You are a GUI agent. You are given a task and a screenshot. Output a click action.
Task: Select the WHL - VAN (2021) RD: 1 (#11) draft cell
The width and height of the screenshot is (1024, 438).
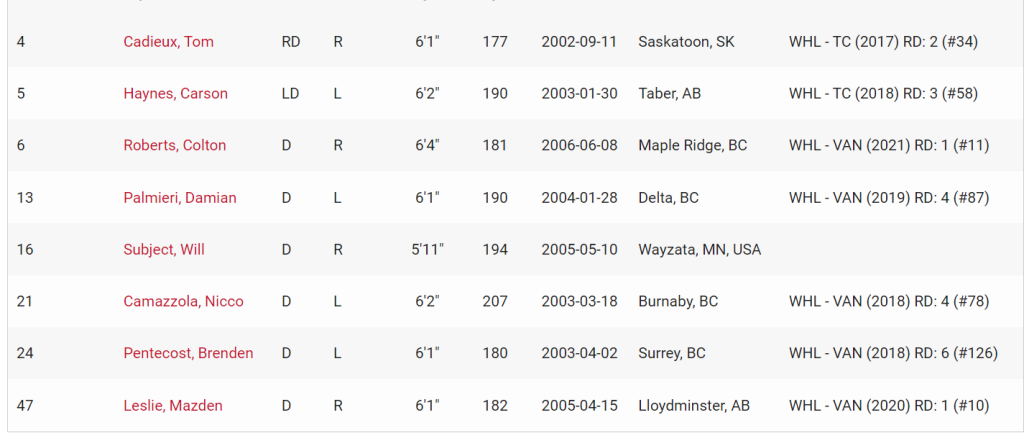pos(889,145)
